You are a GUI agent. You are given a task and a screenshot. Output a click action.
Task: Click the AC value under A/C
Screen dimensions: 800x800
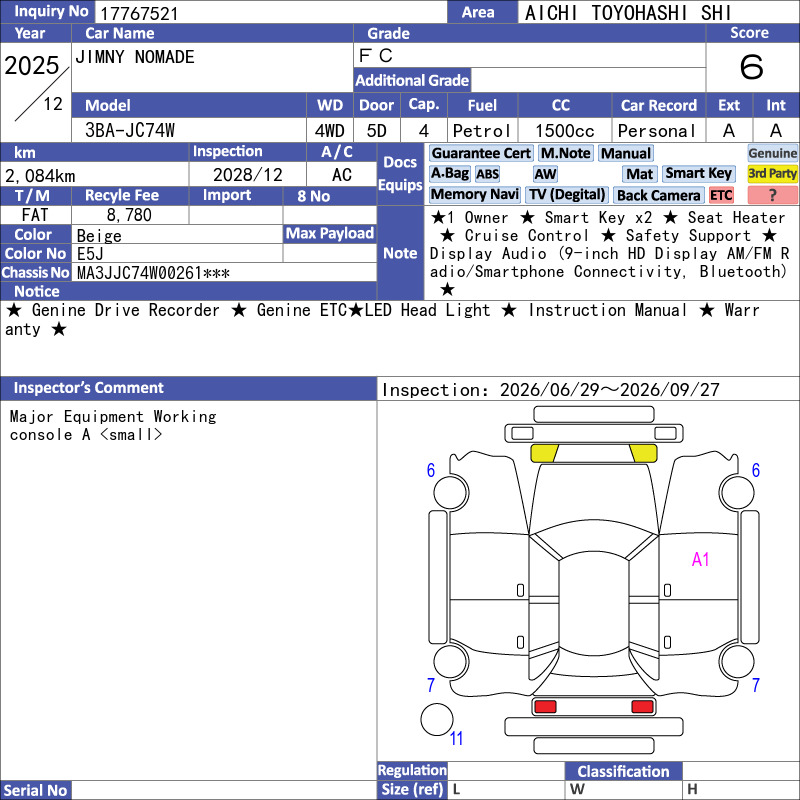(x=342, y=175)
